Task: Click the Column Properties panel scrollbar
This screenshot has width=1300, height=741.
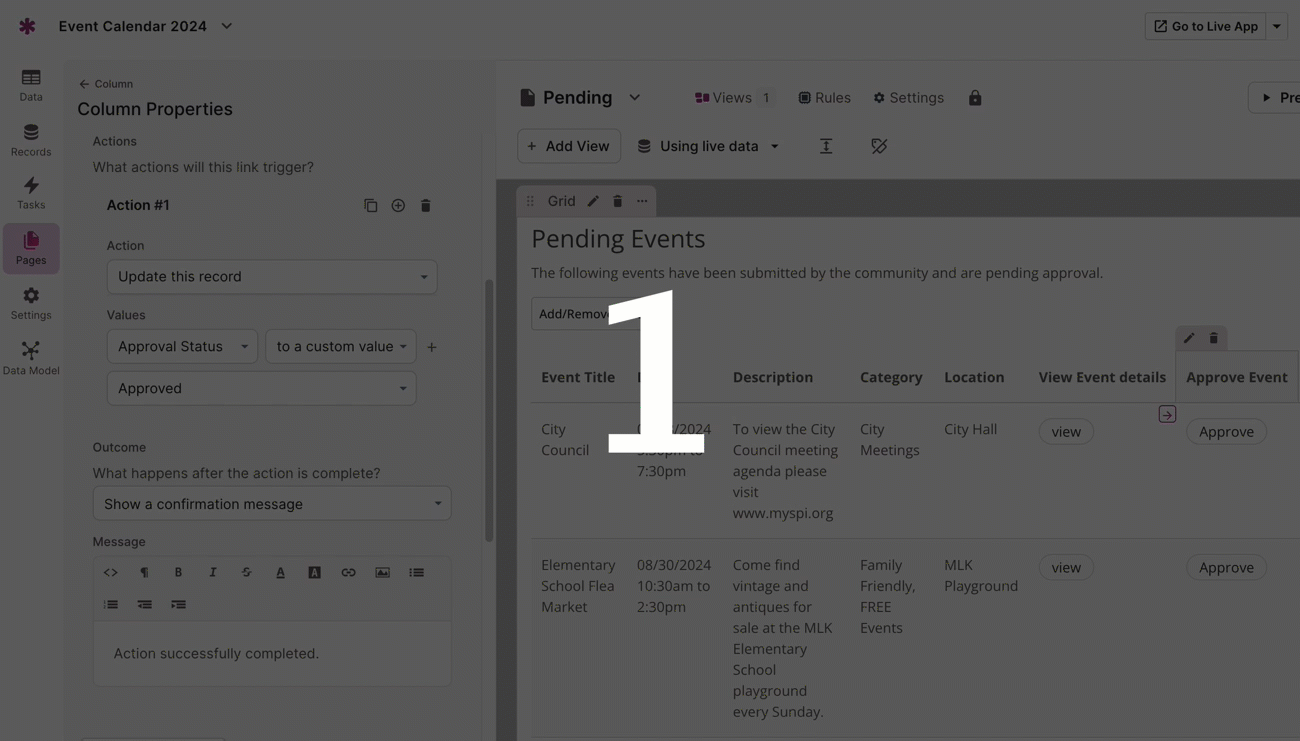Action: tap(489, 400)
